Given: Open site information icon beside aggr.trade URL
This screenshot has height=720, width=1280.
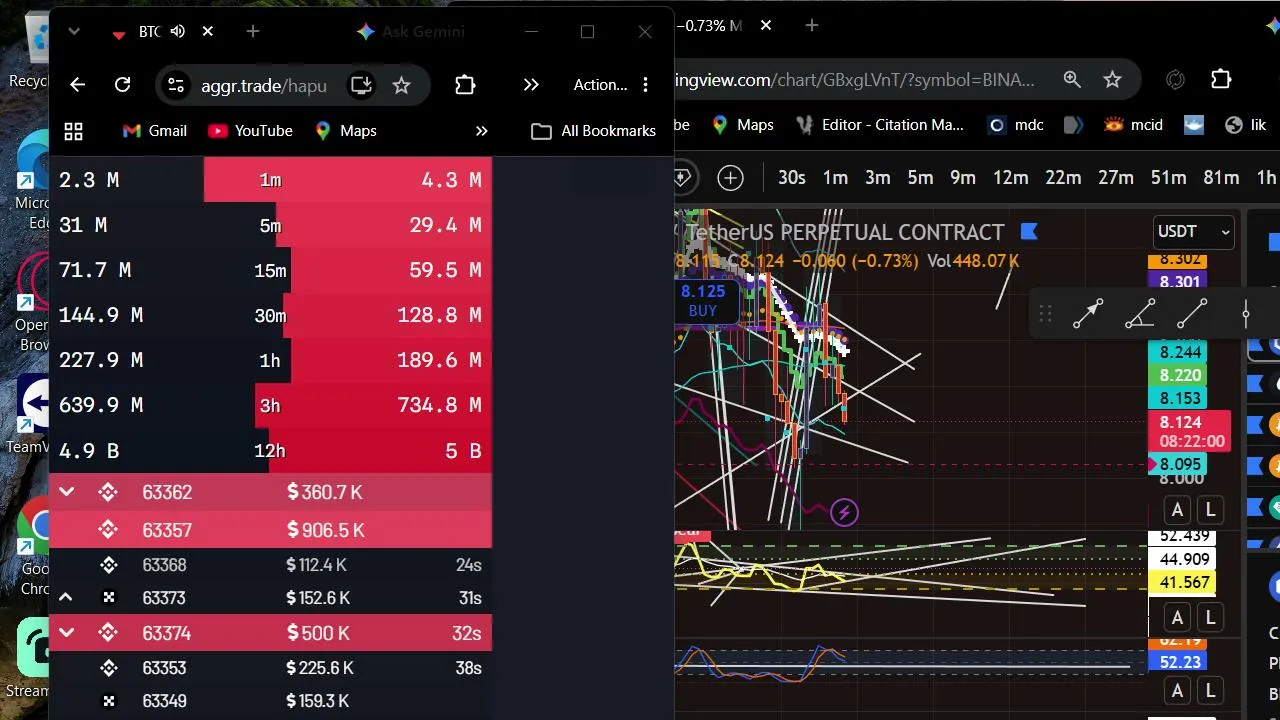Looking at the screenshot, I should (176, 85).
